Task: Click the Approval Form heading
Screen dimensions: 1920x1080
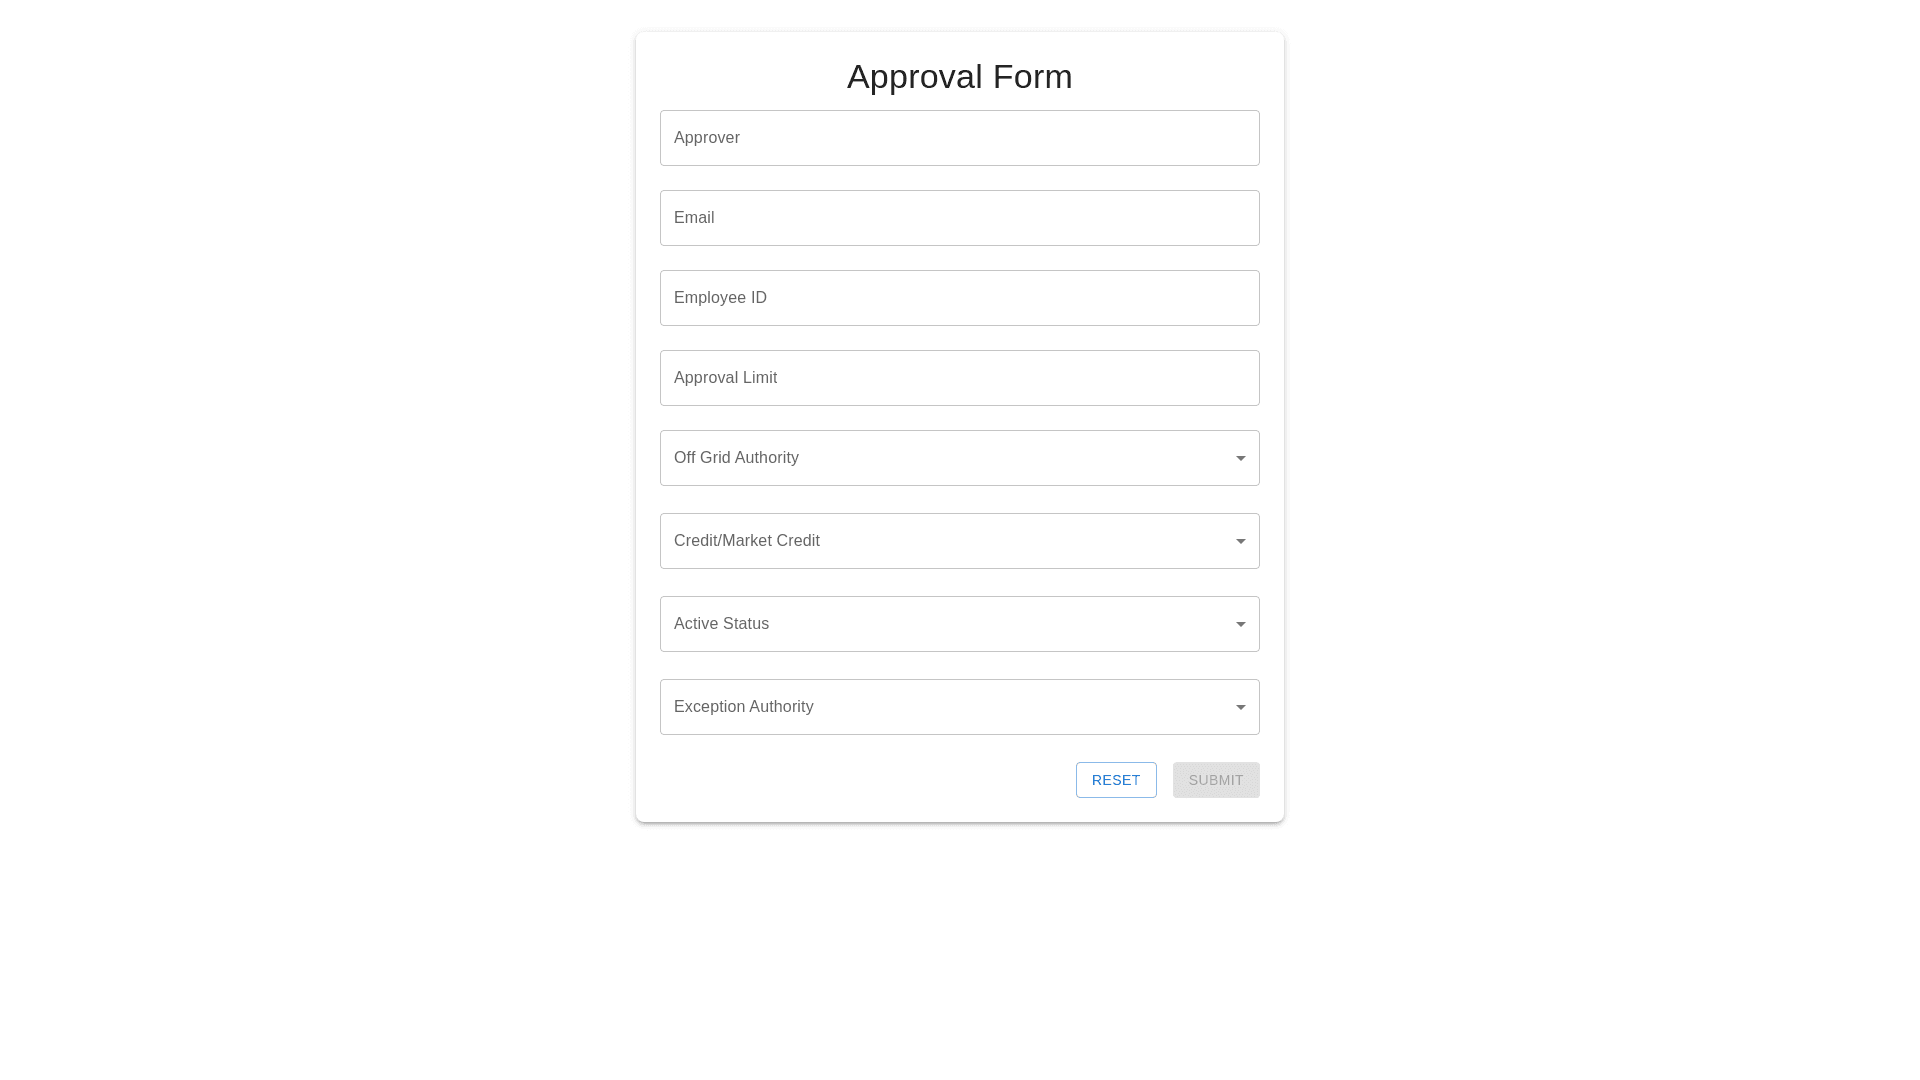Action: [960, 77]
